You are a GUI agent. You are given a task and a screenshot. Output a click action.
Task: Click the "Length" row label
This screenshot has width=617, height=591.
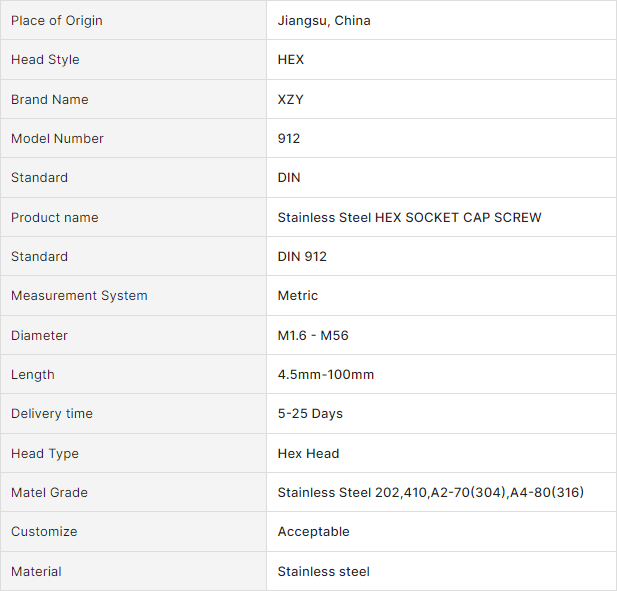33,375
